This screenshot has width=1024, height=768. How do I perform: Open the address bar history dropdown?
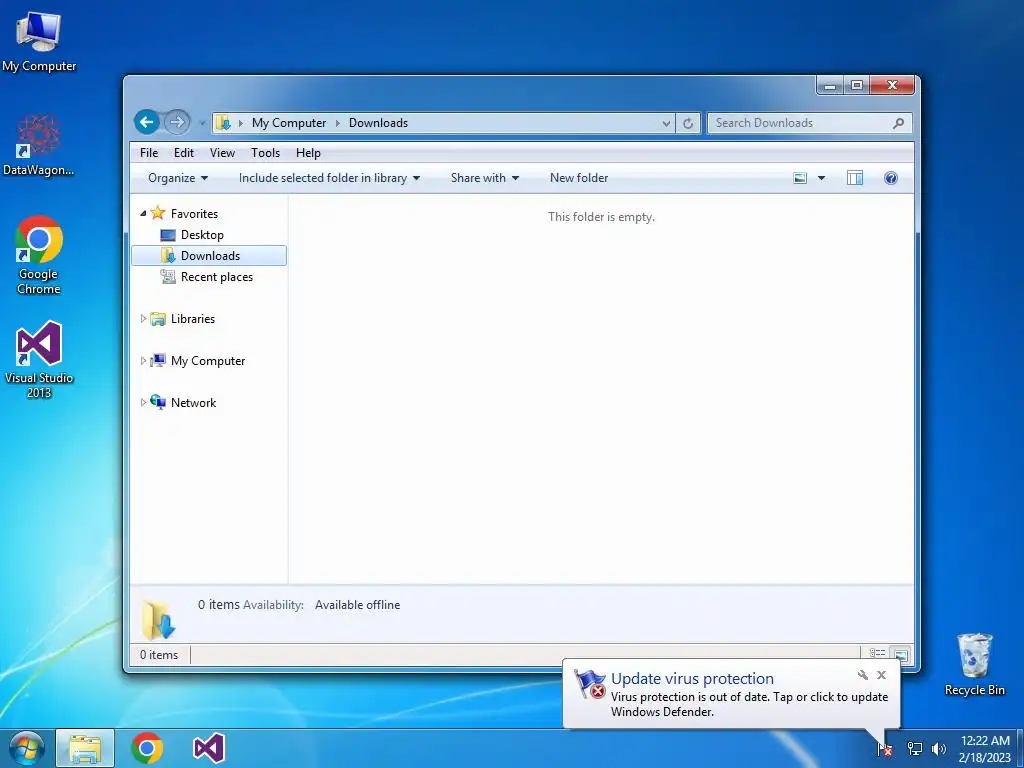point(665,123)
